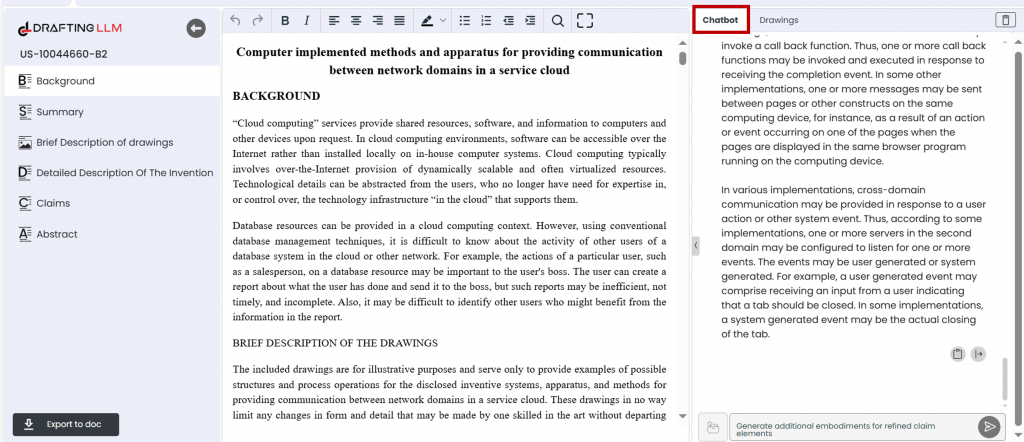
Task: Click the Drafting LLM logo
Action: coord(70,28)
